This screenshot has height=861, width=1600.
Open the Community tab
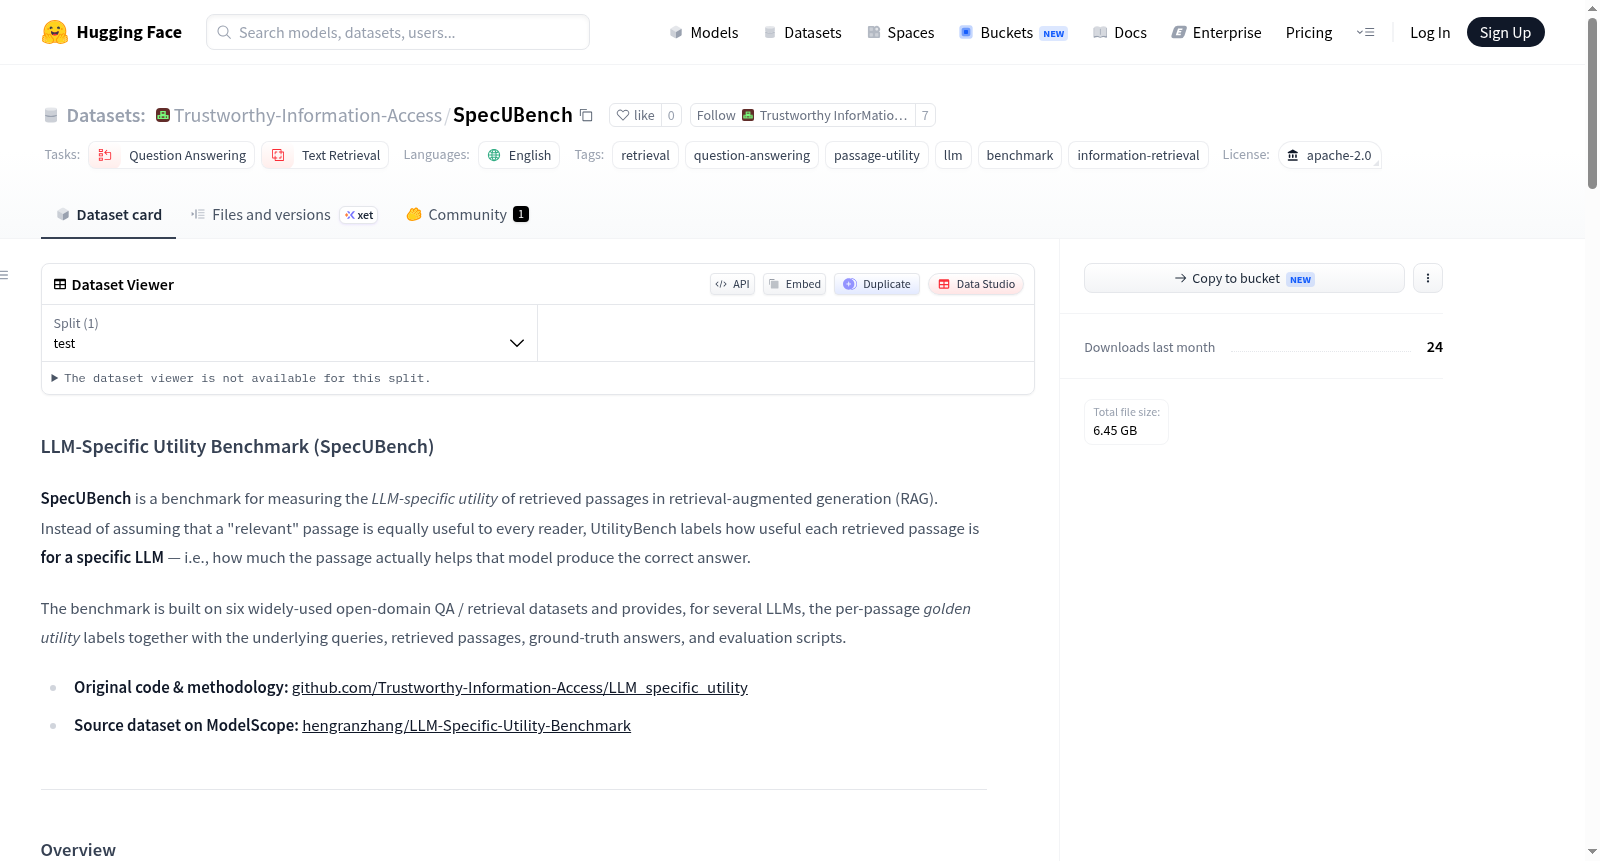coord(467,215)
